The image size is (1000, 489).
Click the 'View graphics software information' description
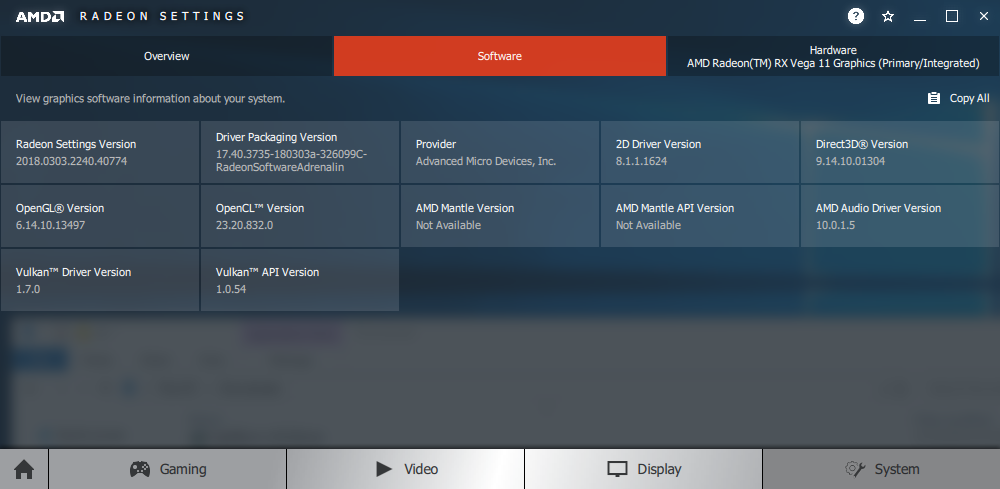(x=150, y=99)
